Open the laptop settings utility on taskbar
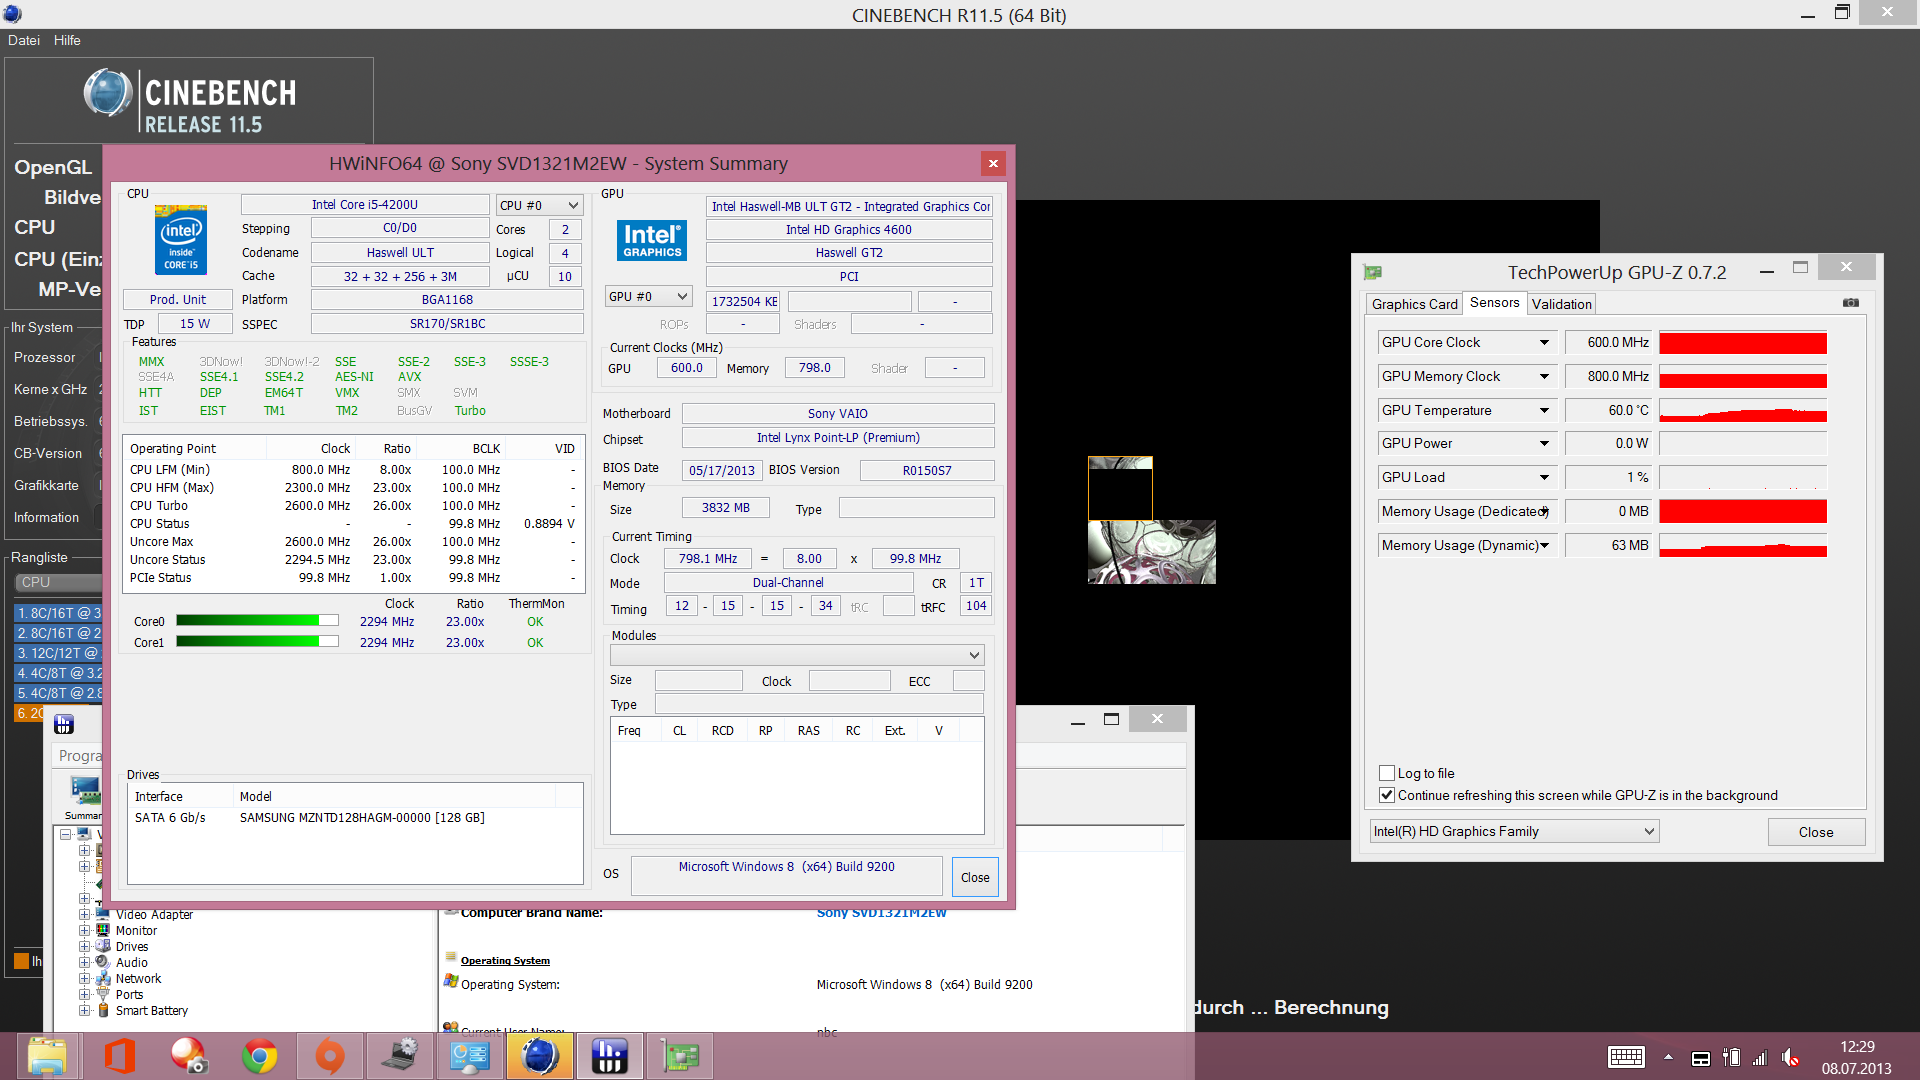Viewport: 1920px width, 1080px height. click(399, 1056)
